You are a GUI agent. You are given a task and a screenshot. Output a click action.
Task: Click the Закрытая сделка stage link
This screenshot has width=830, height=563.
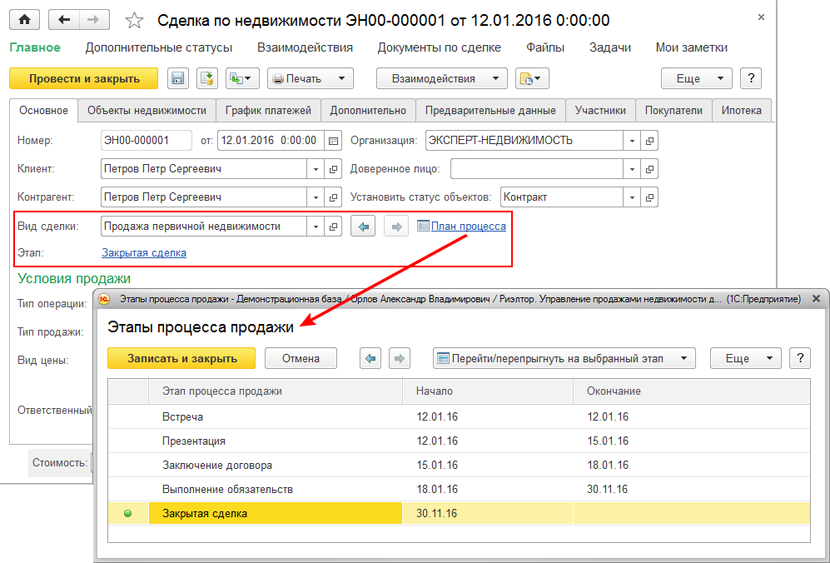(x=144, y=252)
